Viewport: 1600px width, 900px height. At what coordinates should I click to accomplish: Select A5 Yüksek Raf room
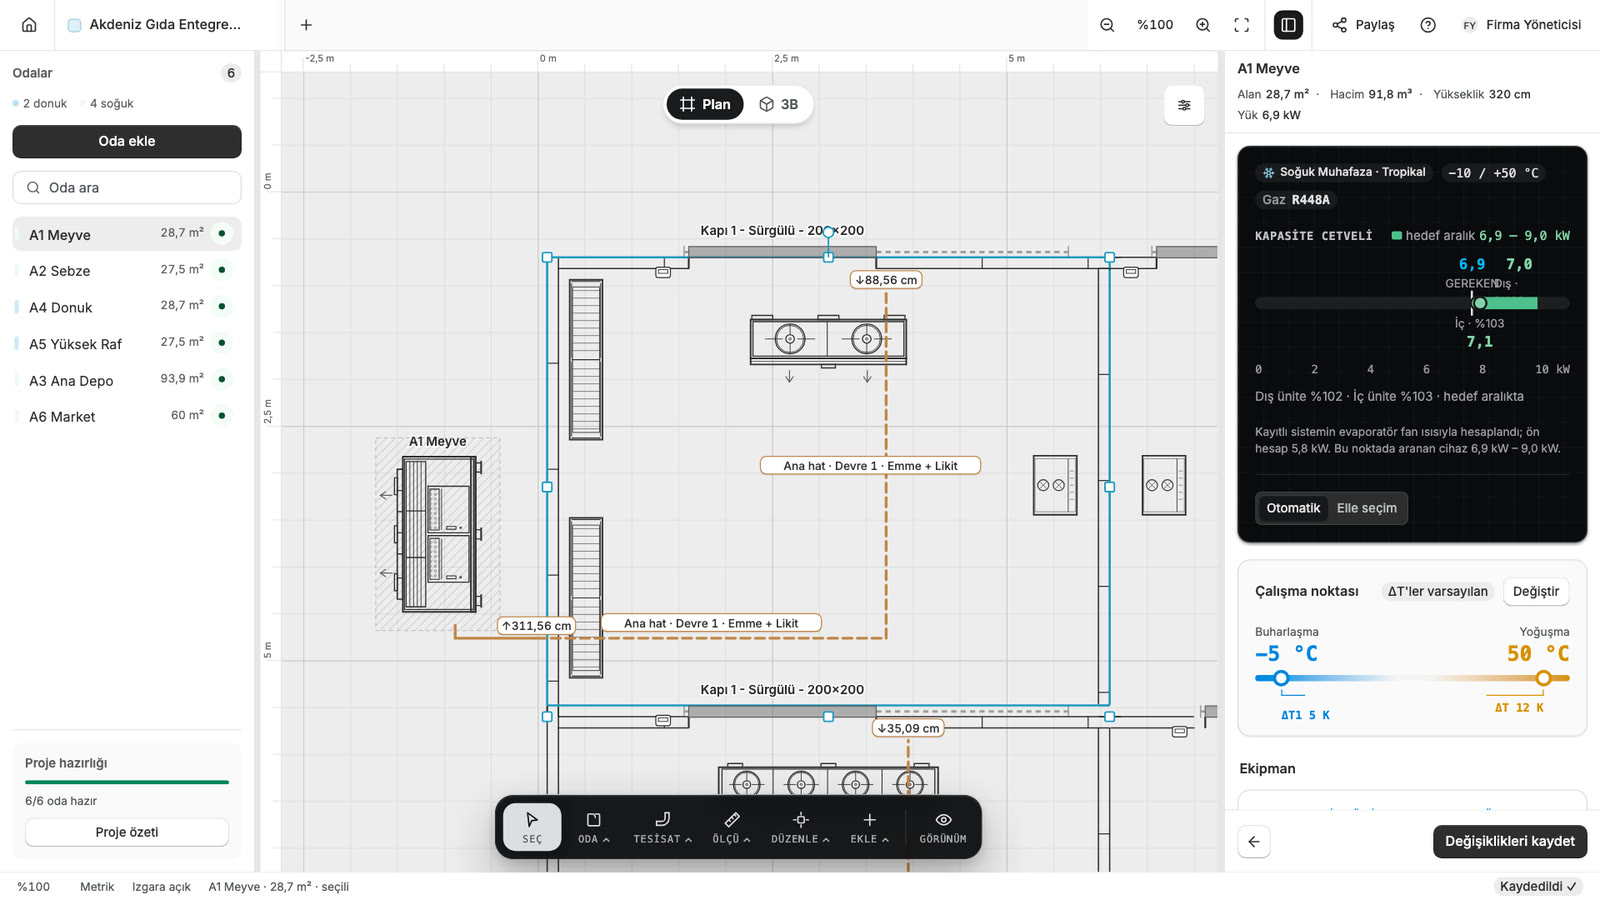coord(127,343)
